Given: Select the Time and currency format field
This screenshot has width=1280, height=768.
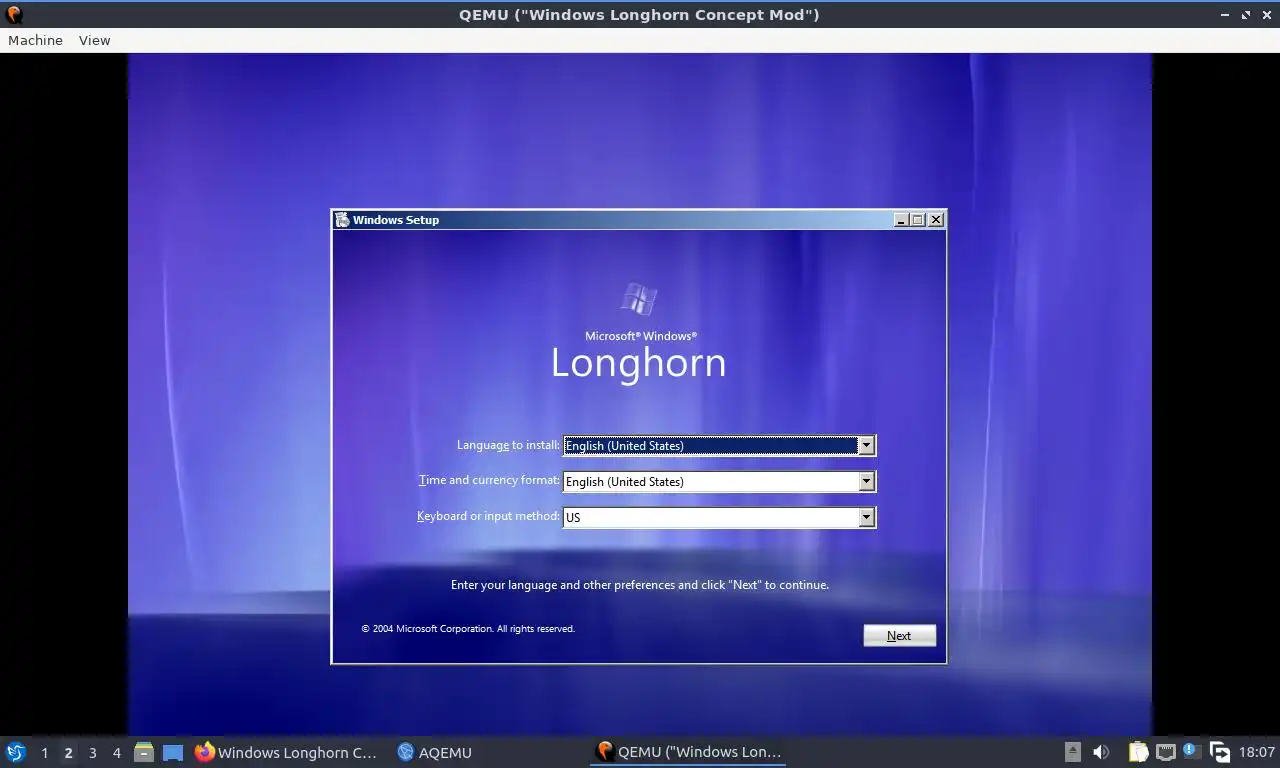Looking at the screenshot, I should click(x=719, y=481).
